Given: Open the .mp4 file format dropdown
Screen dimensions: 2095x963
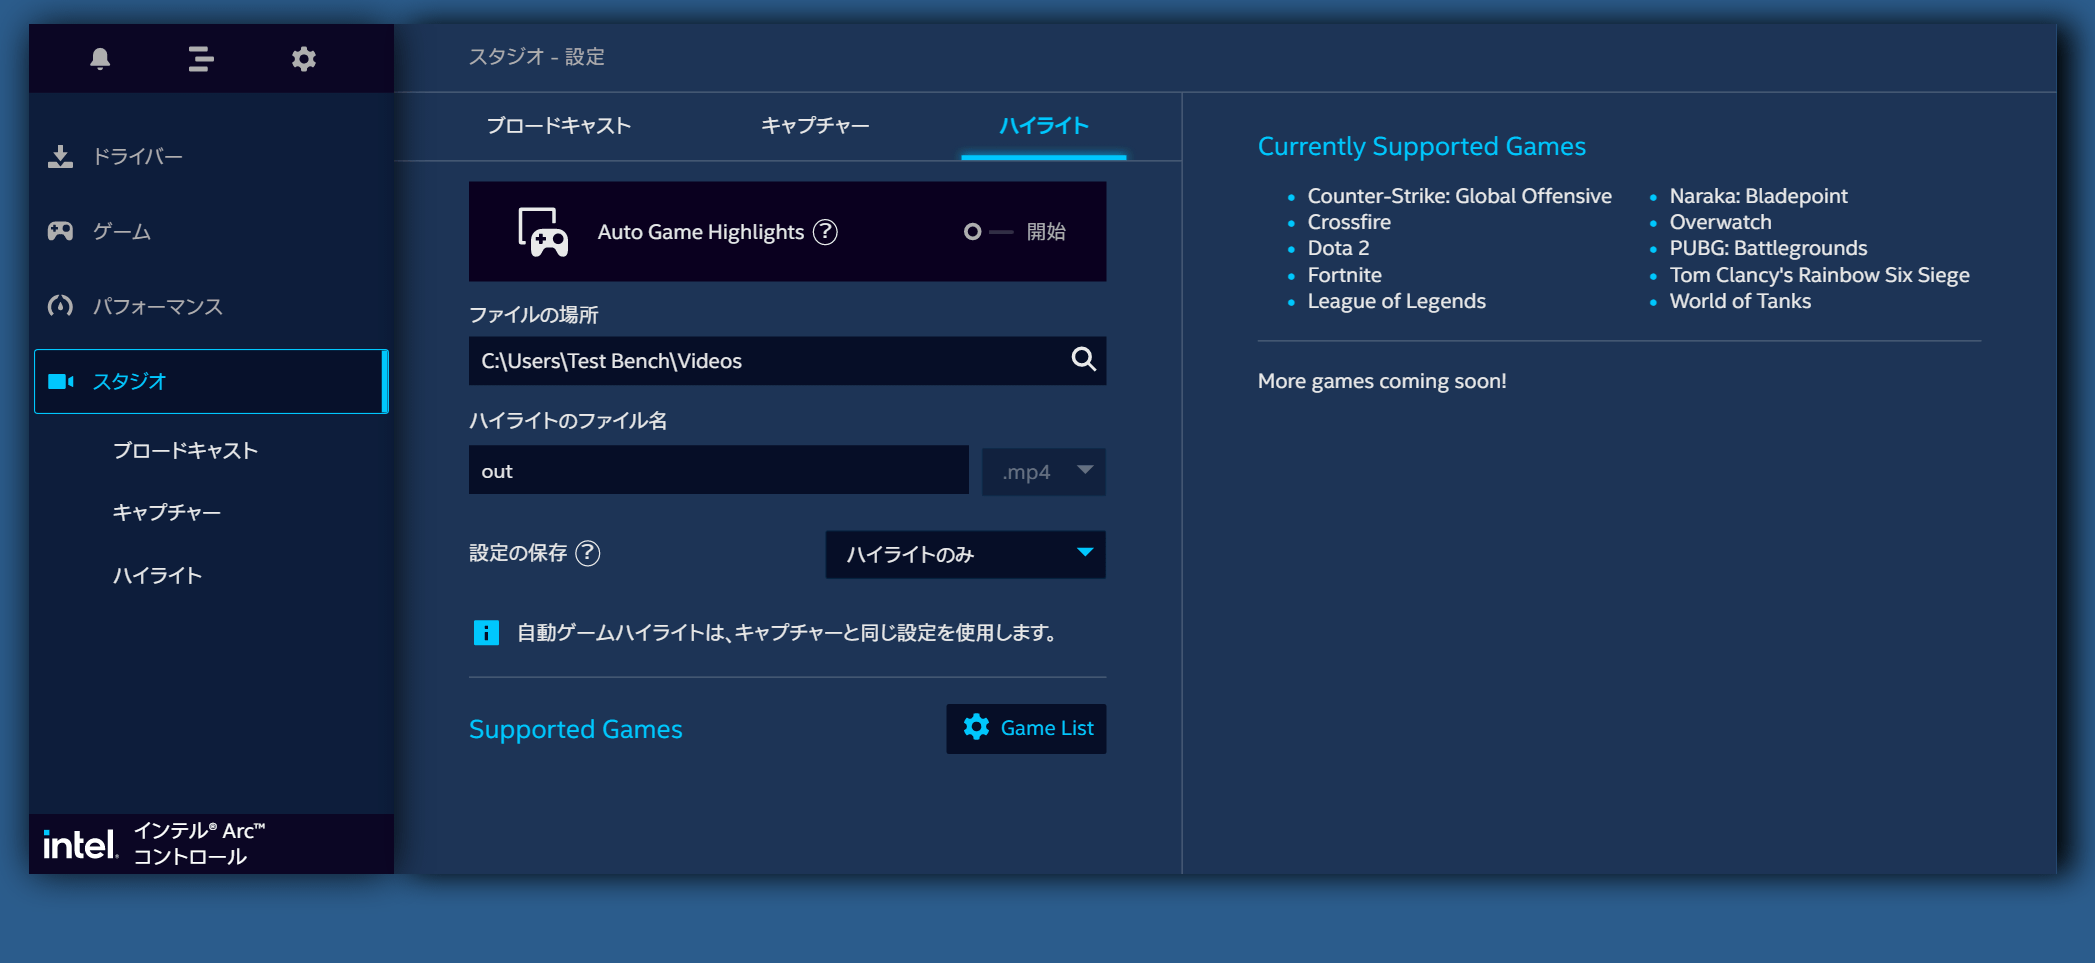Looking at the screenshot, I should pyautogui.click(x=1043, y=471).
